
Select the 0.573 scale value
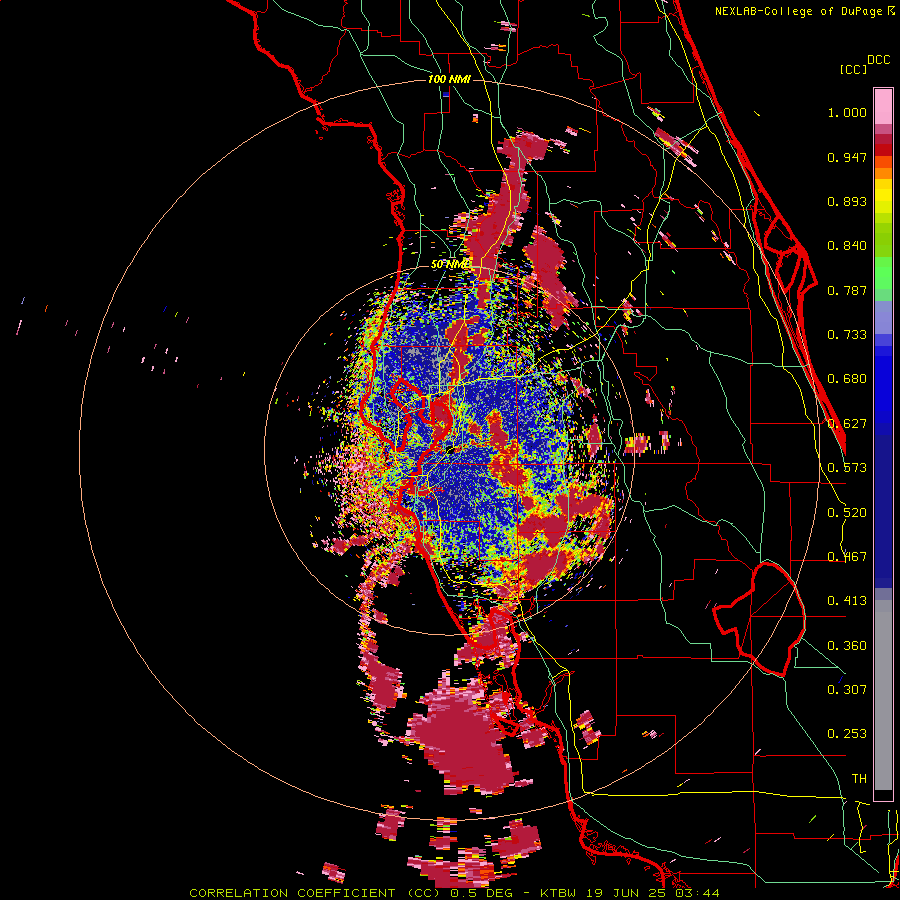[x=847, y=468]
